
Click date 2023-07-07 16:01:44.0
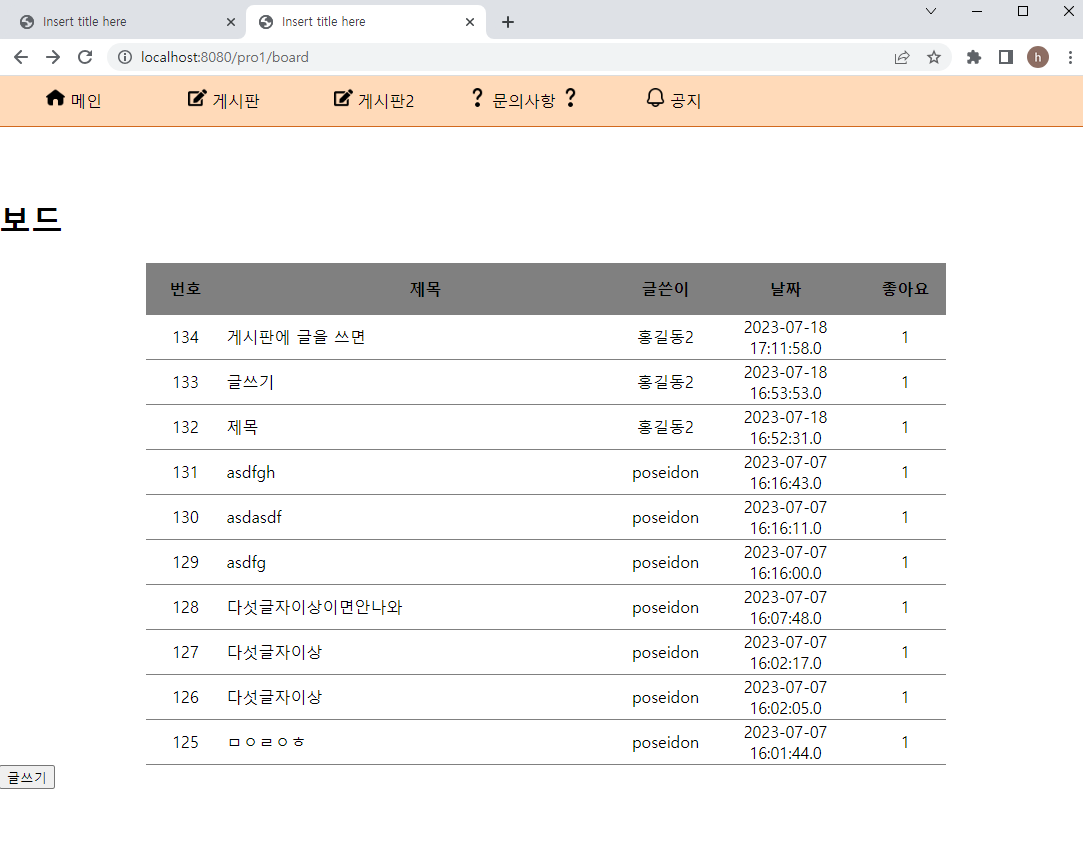(x=785, y=742)
